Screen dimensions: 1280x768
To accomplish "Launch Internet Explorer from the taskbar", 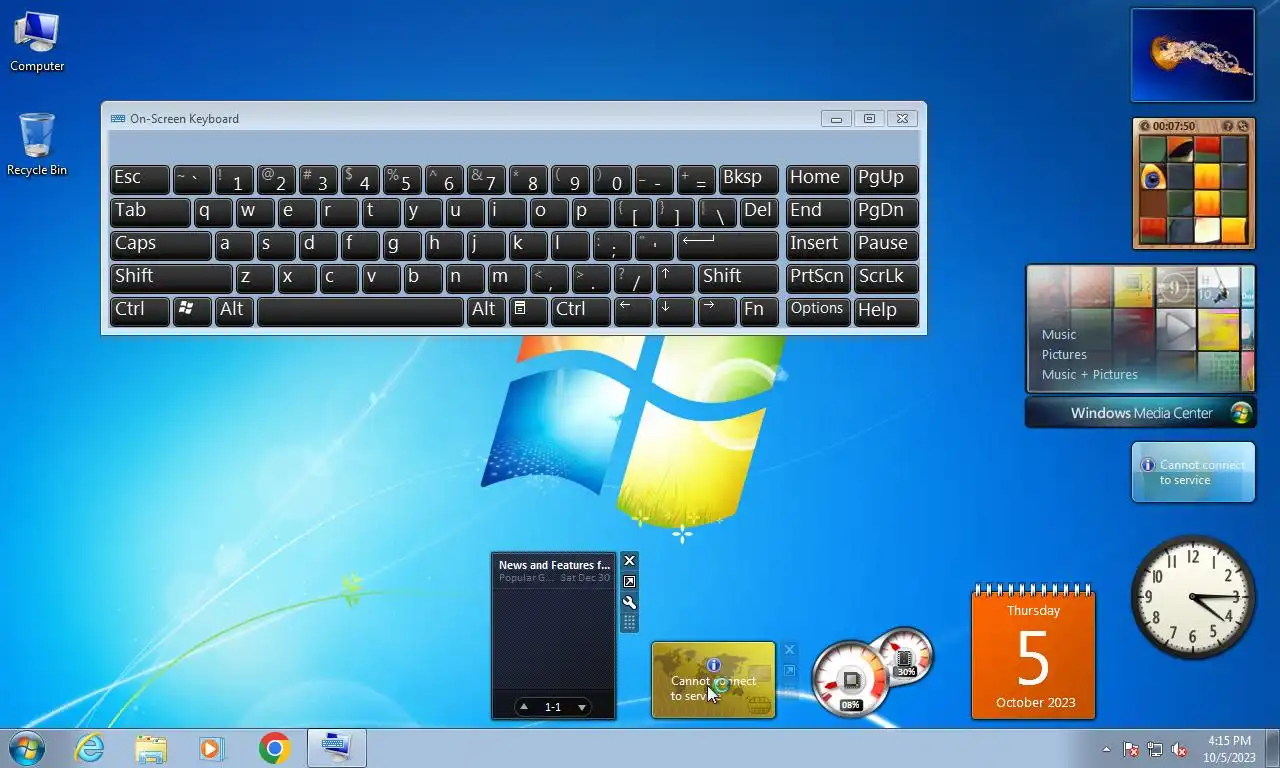I will 90,748.
